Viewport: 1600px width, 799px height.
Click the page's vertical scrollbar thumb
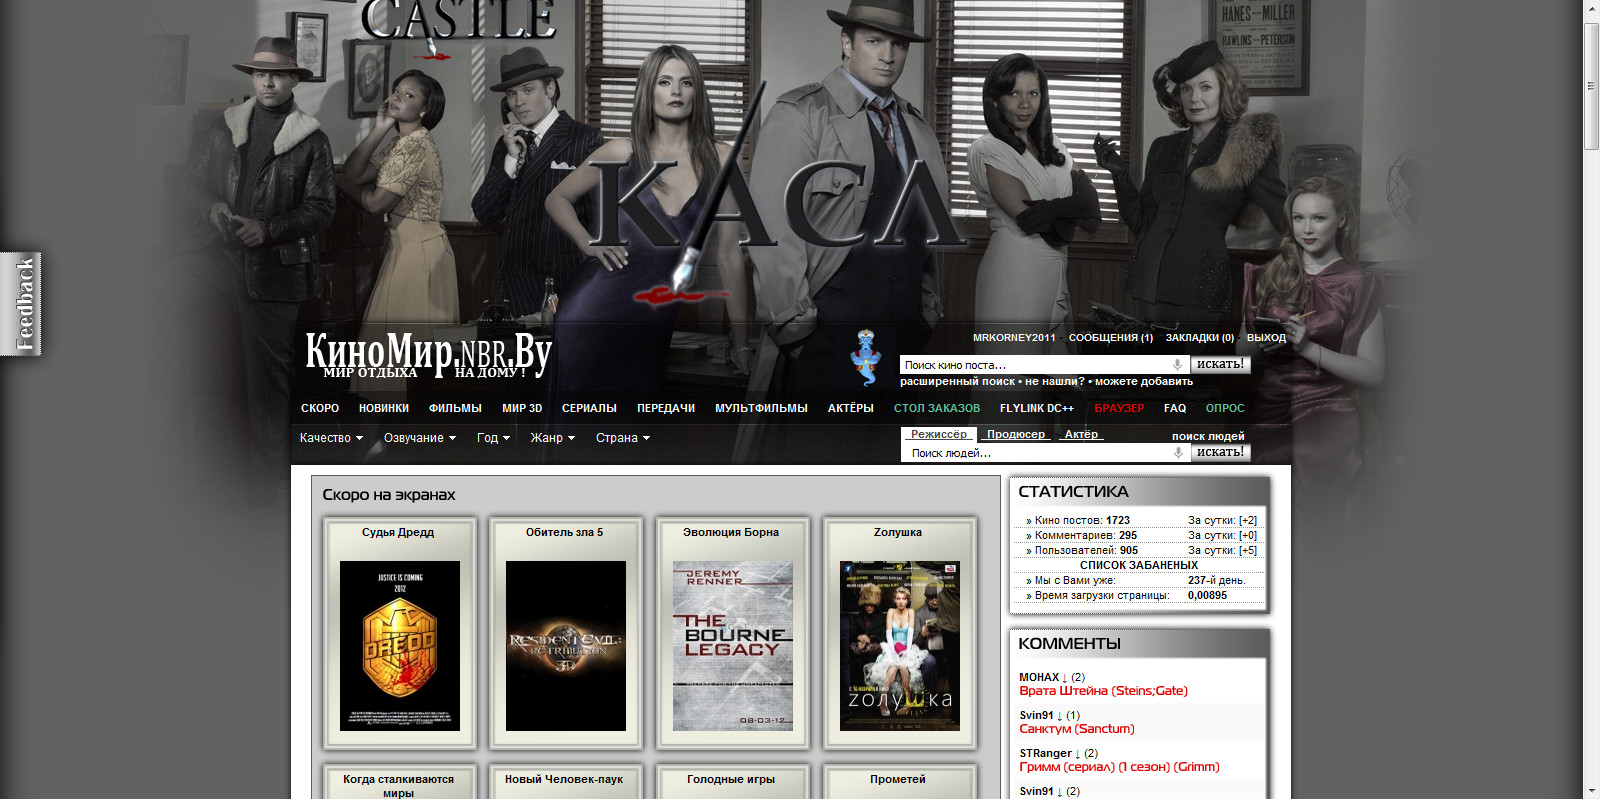tap(1591, 85)
